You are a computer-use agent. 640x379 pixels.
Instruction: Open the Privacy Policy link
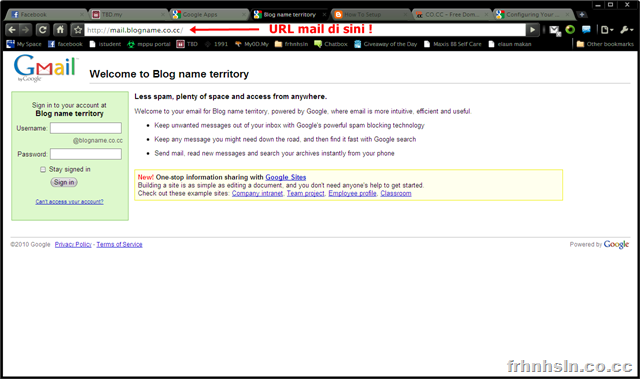pyautogui.click(x=73, y=244)
